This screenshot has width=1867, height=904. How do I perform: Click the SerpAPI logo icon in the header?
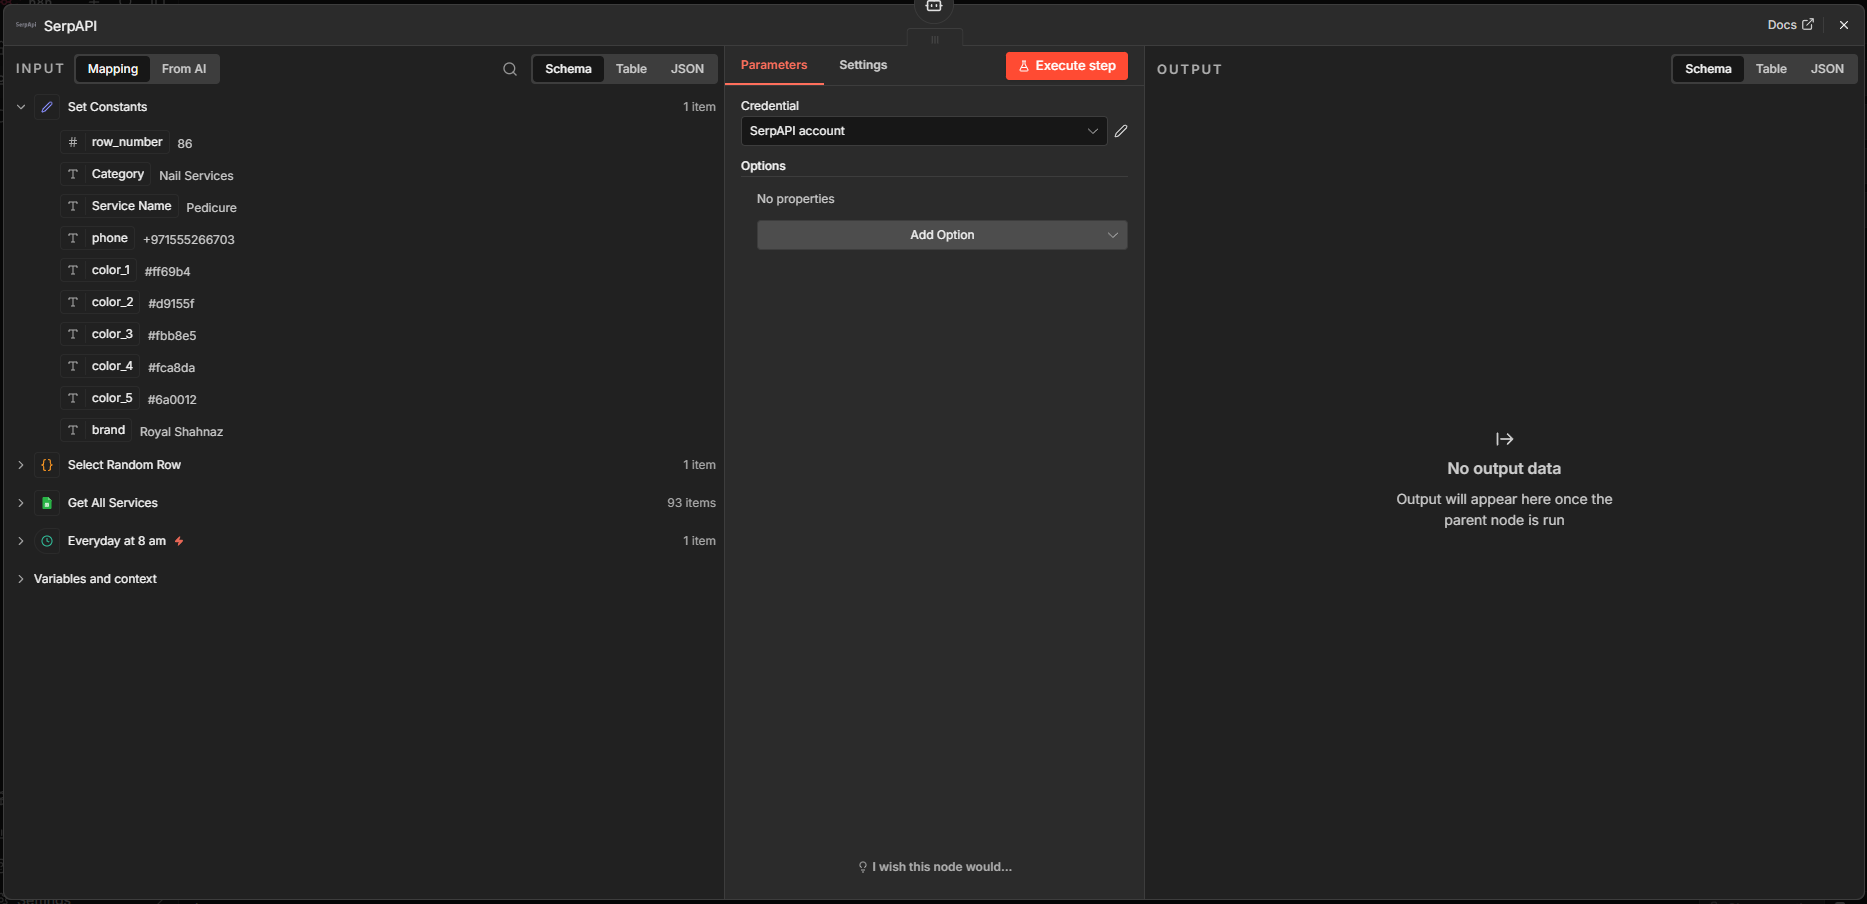pyautogui.click(x=26, y=25)
